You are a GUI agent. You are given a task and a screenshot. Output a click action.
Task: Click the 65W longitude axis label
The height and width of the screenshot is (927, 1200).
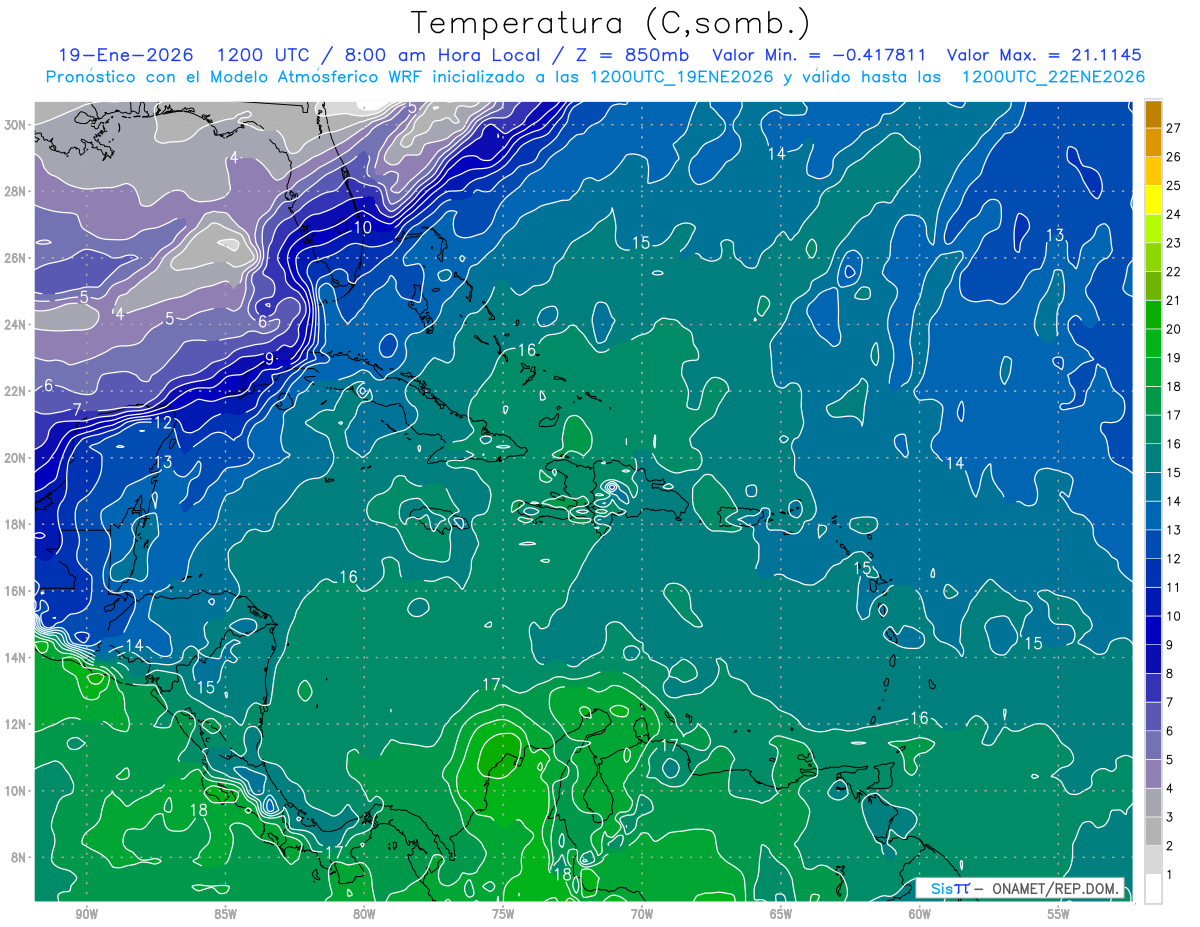tap(781, 913)
